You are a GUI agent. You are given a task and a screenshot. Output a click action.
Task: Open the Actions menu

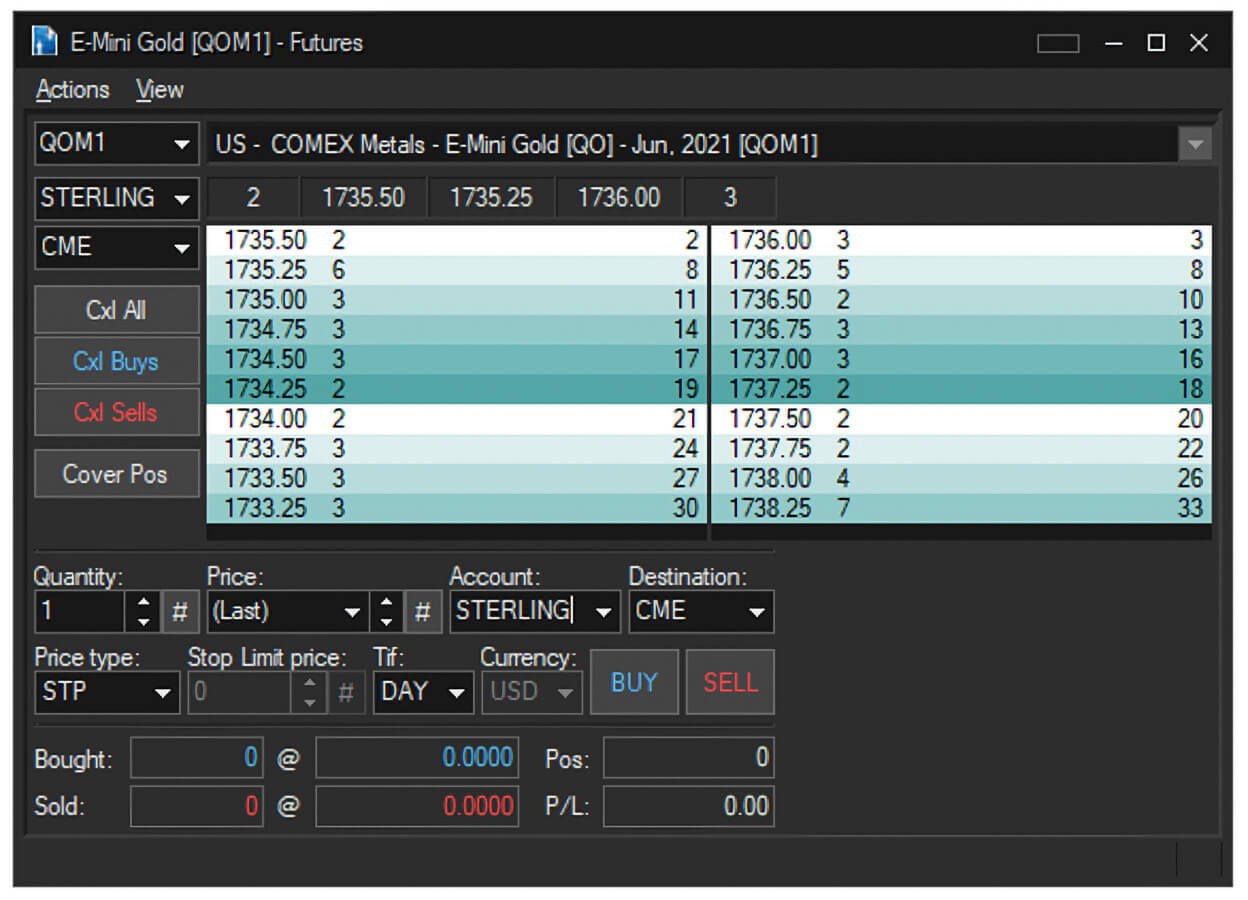pos(72,89)
